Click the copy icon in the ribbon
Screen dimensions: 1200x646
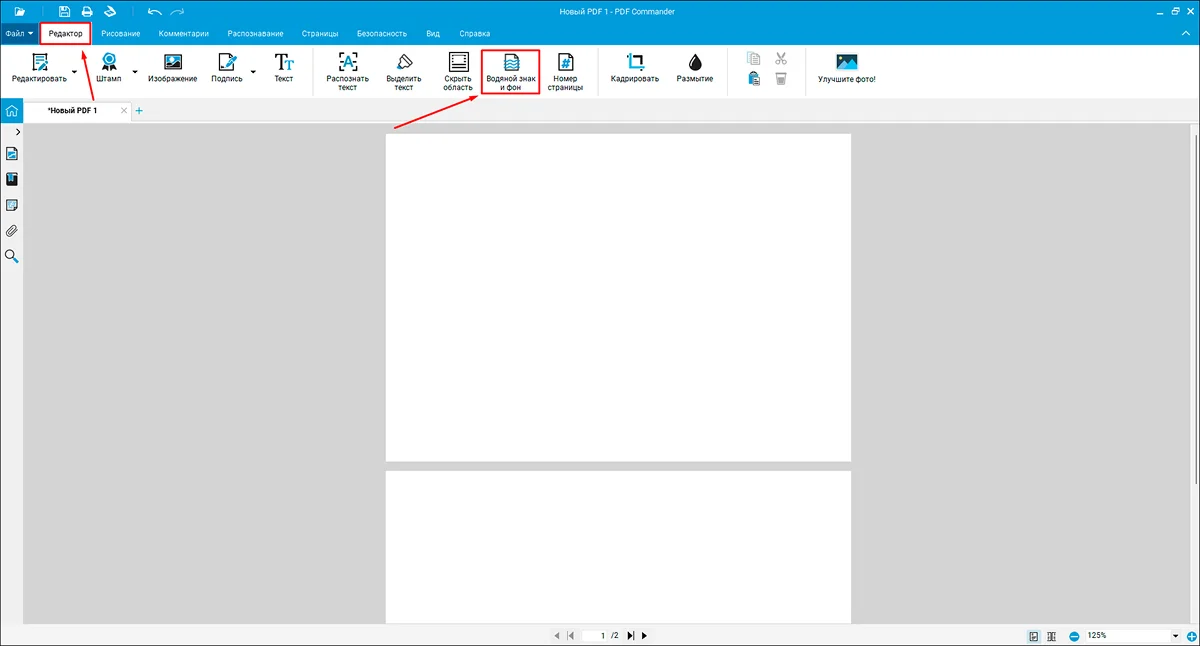[754, 59]
